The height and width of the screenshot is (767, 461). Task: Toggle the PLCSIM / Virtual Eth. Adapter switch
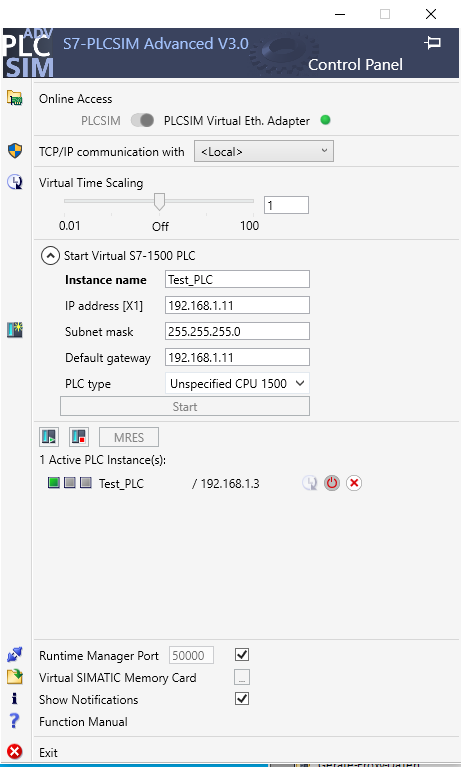(x=142, y=120)
